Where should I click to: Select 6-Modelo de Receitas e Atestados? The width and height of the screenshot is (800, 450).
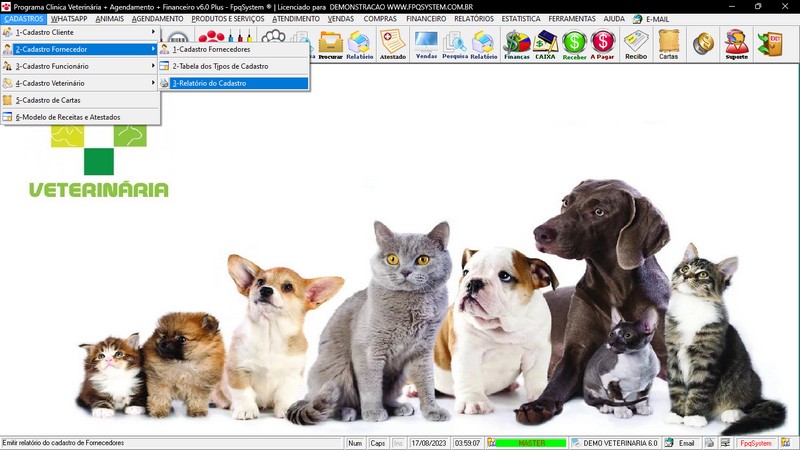point(80,117)
